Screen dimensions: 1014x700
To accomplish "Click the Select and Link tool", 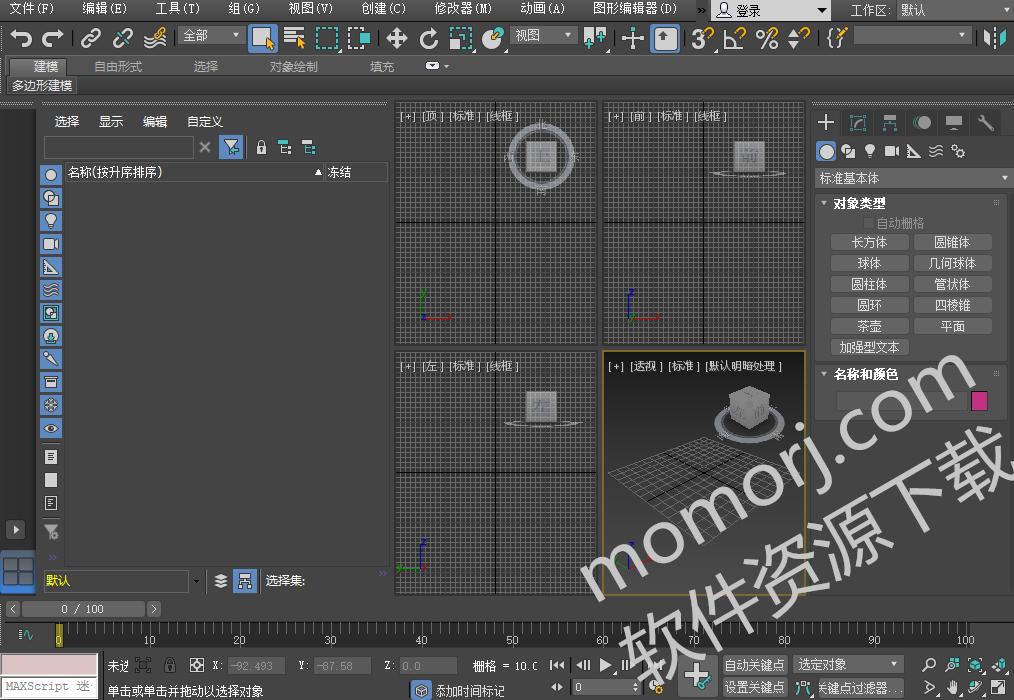I will 91,38.
